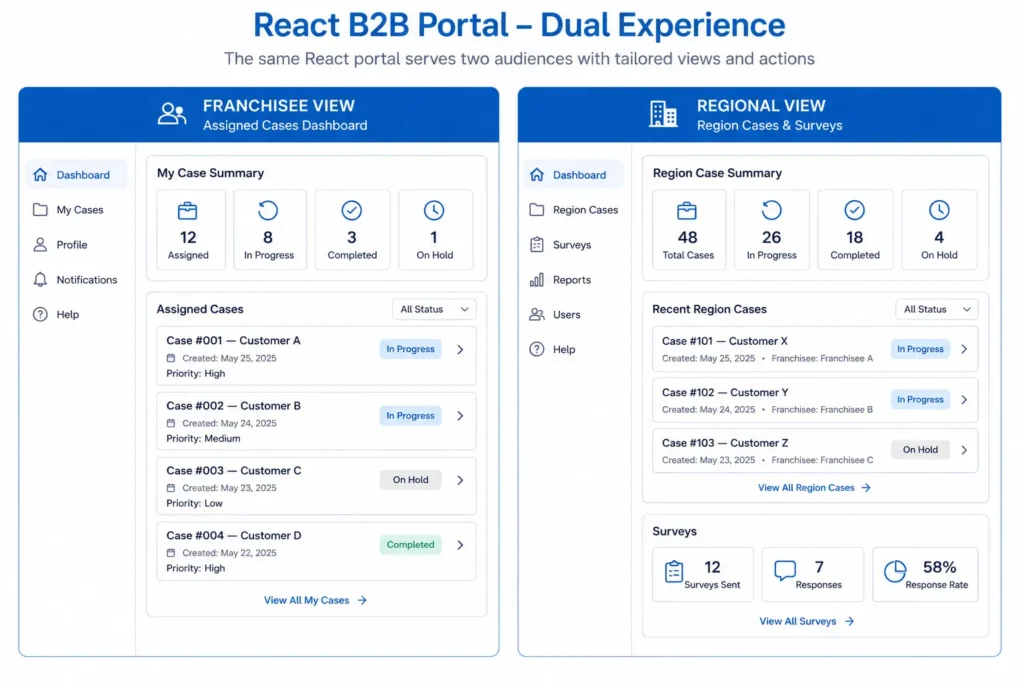Follow the View All Region Cases link

[x=814, y=488]
